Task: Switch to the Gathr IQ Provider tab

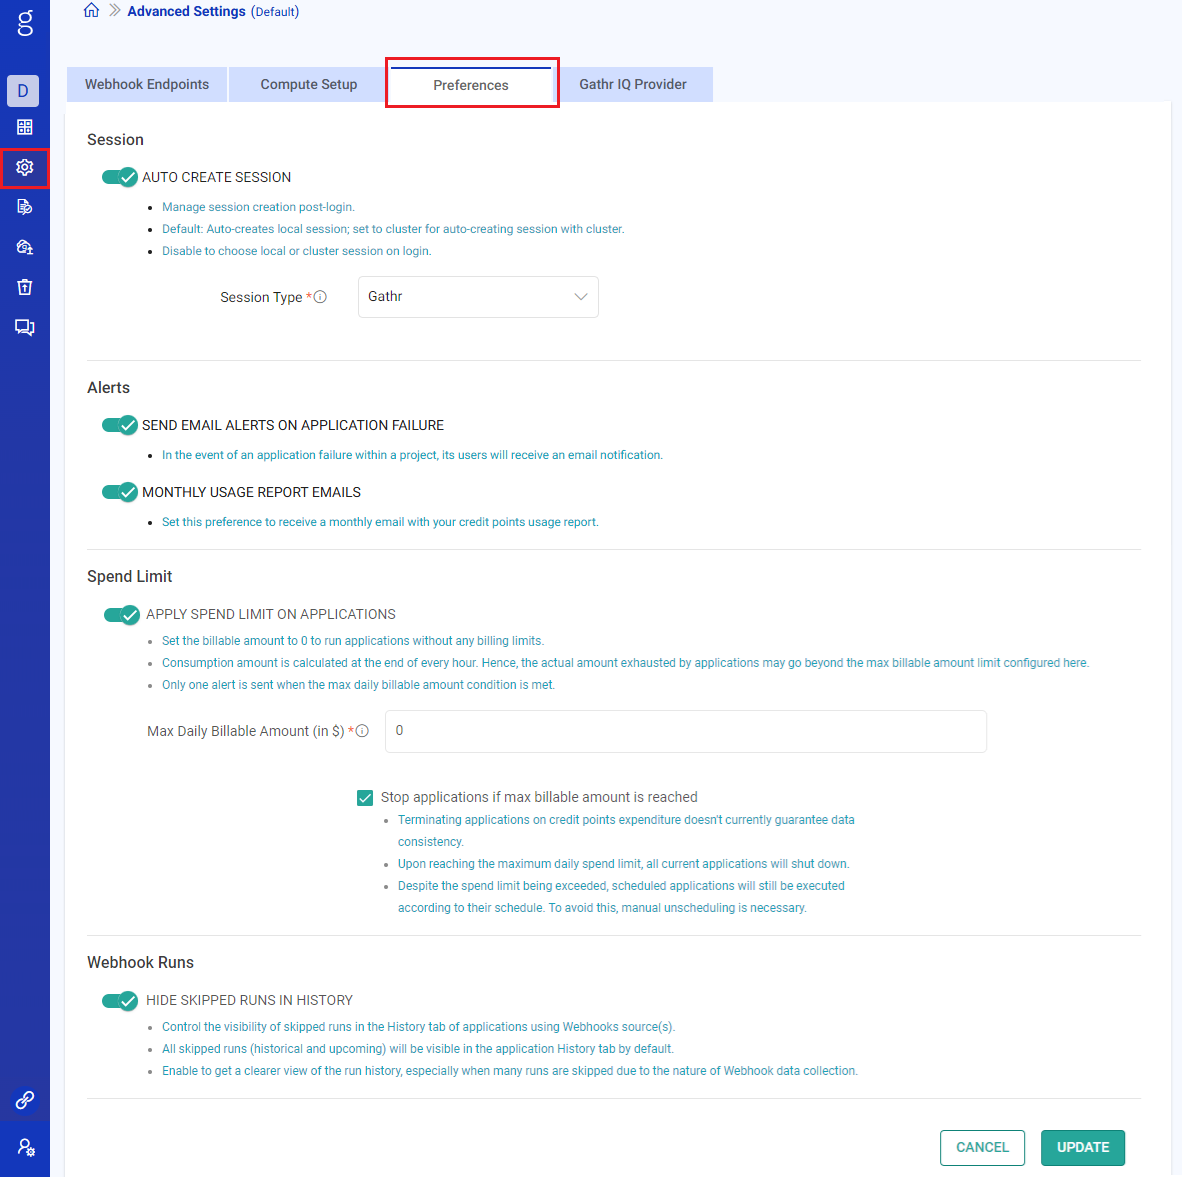Action: (x=633, y=85)
